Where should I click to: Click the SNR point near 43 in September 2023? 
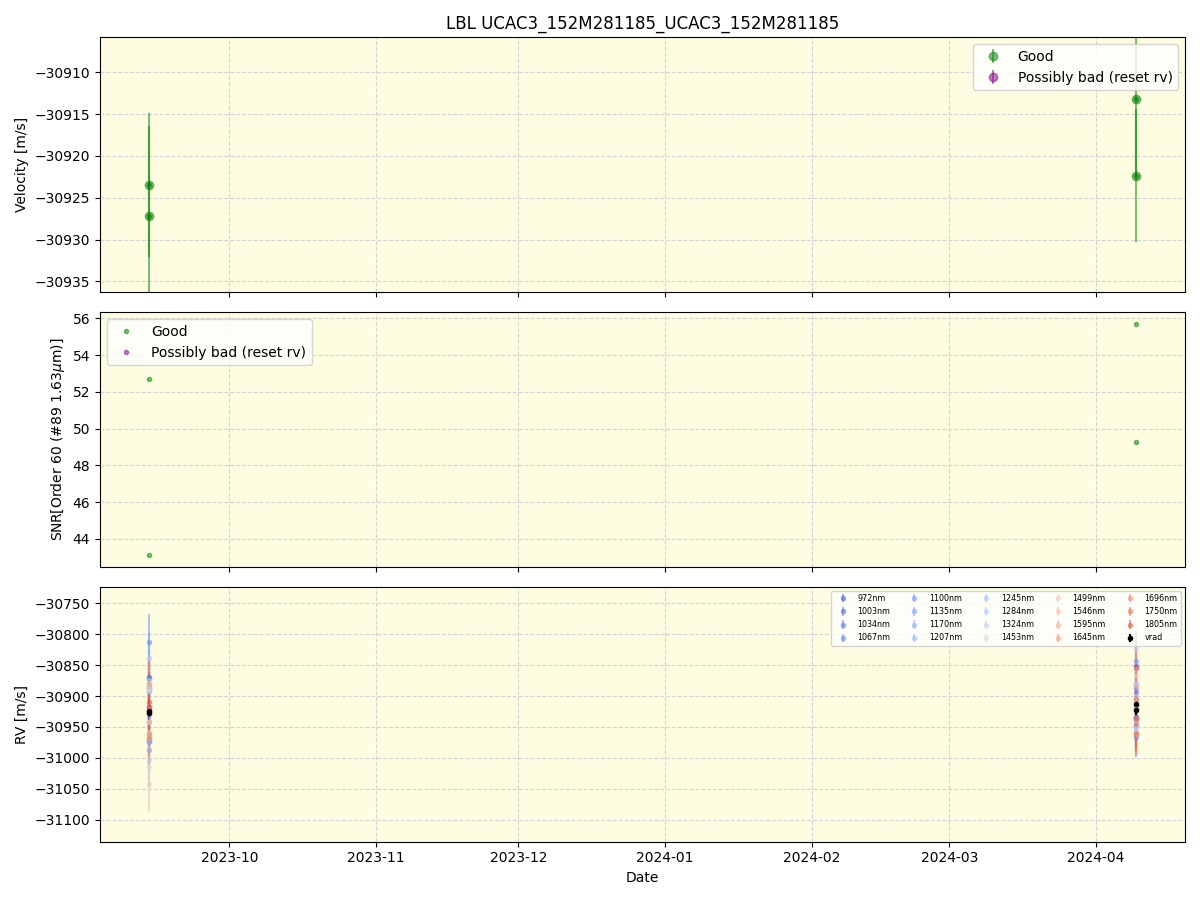point(149,555)
